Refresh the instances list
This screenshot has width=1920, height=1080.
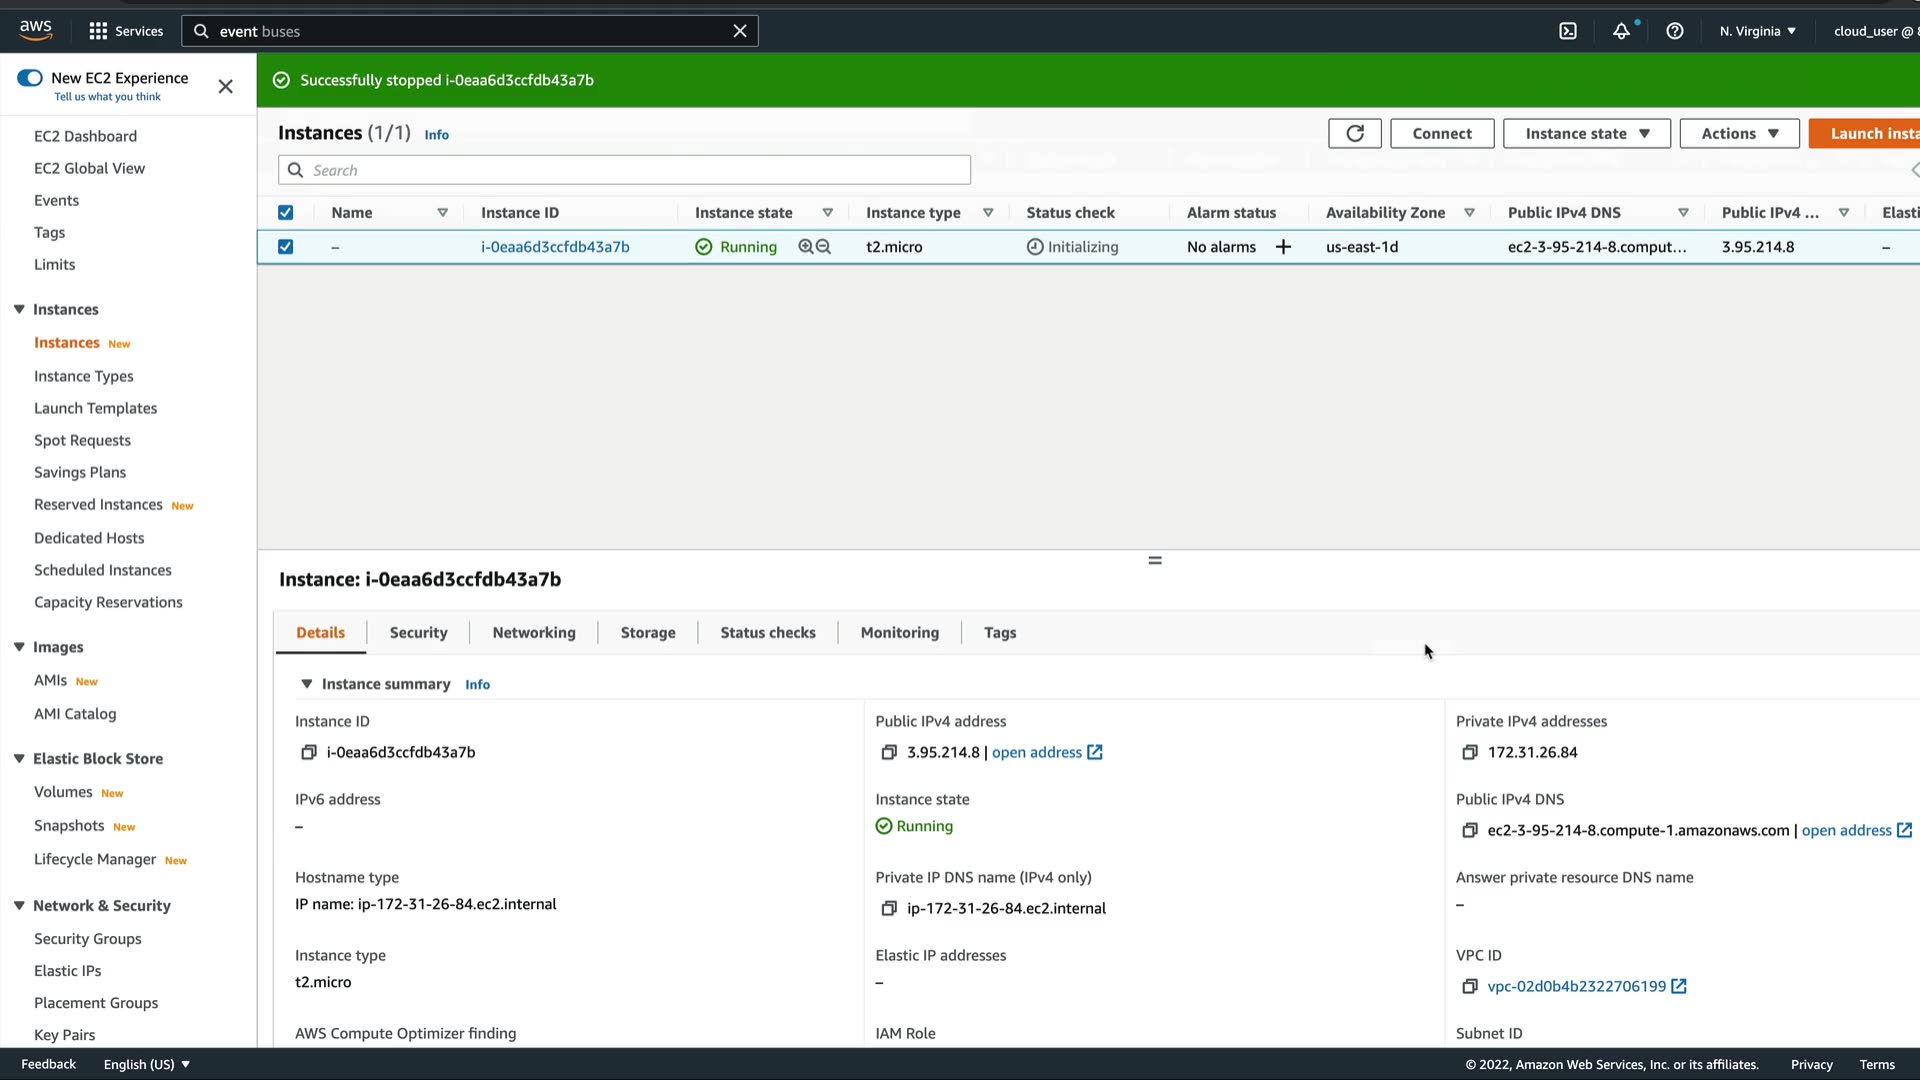(x=1355, y=133)
